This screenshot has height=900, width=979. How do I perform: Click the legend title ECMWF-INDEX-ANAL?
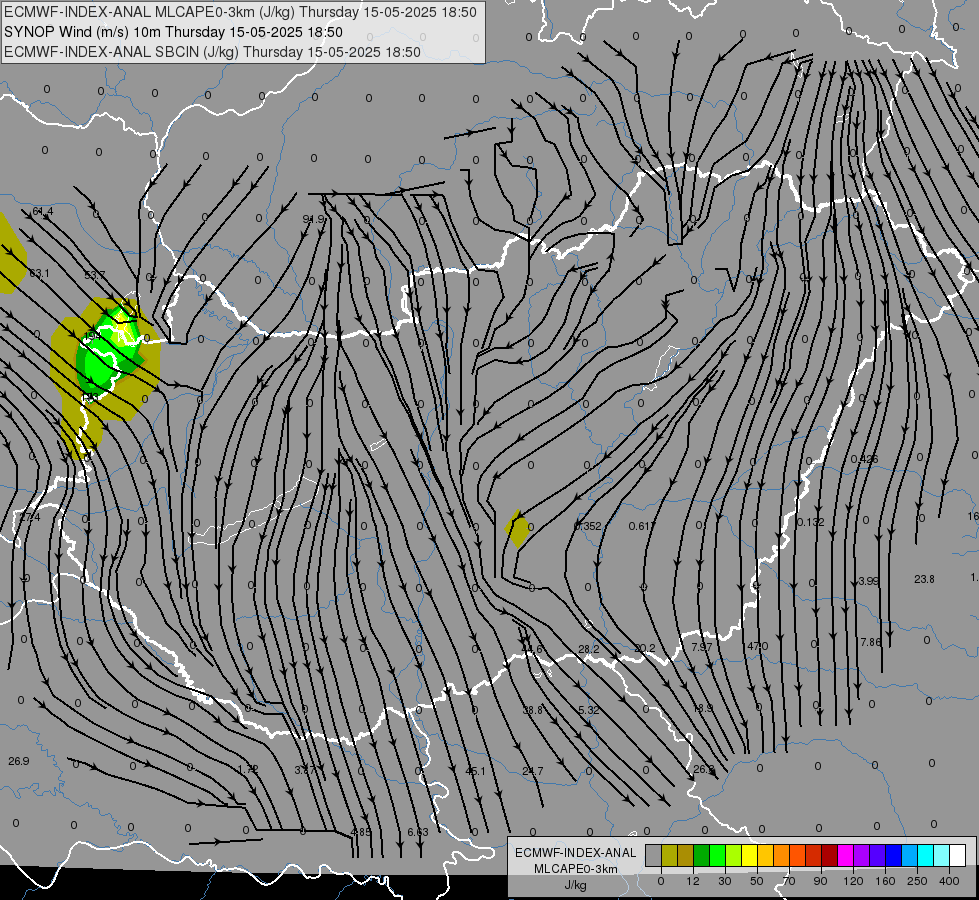point(576,853)
